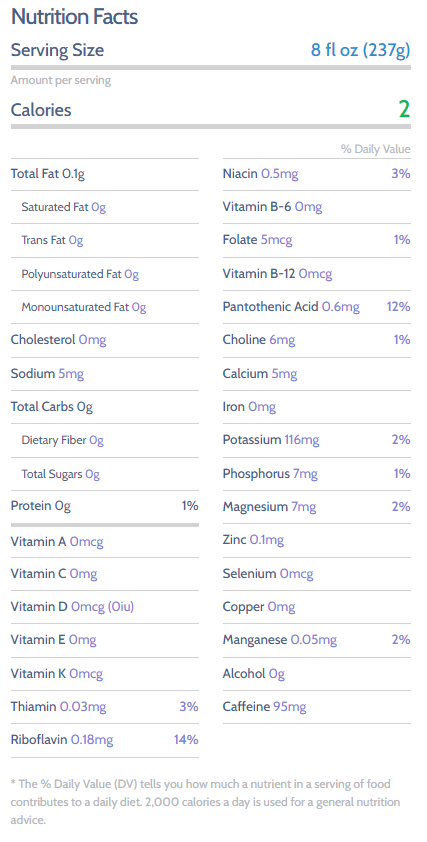Select the Manganese 0.05mg value
Screen dimensions: 427x842
(314, 640)
